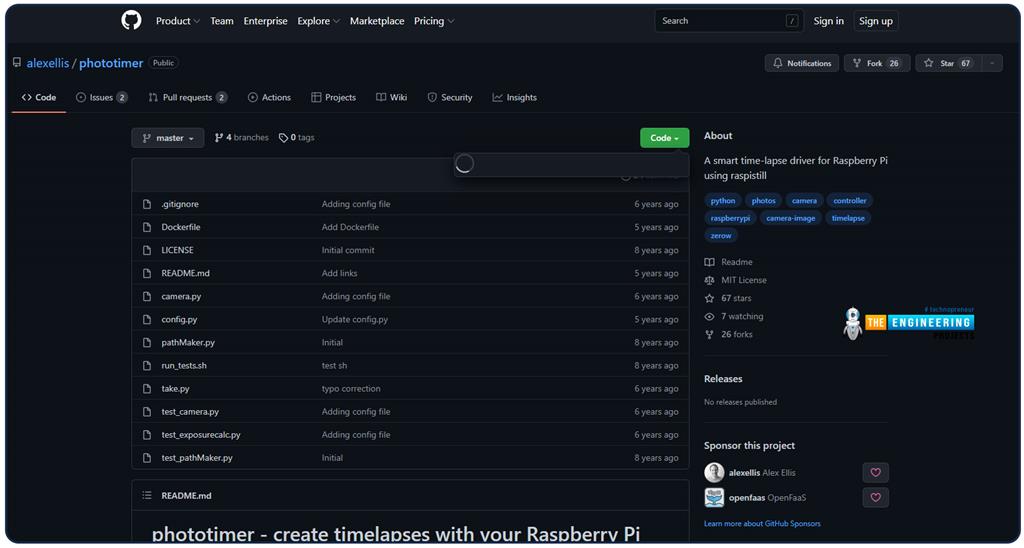Open the Pull requests tab
1024x548 pixels.
point(187,98)
